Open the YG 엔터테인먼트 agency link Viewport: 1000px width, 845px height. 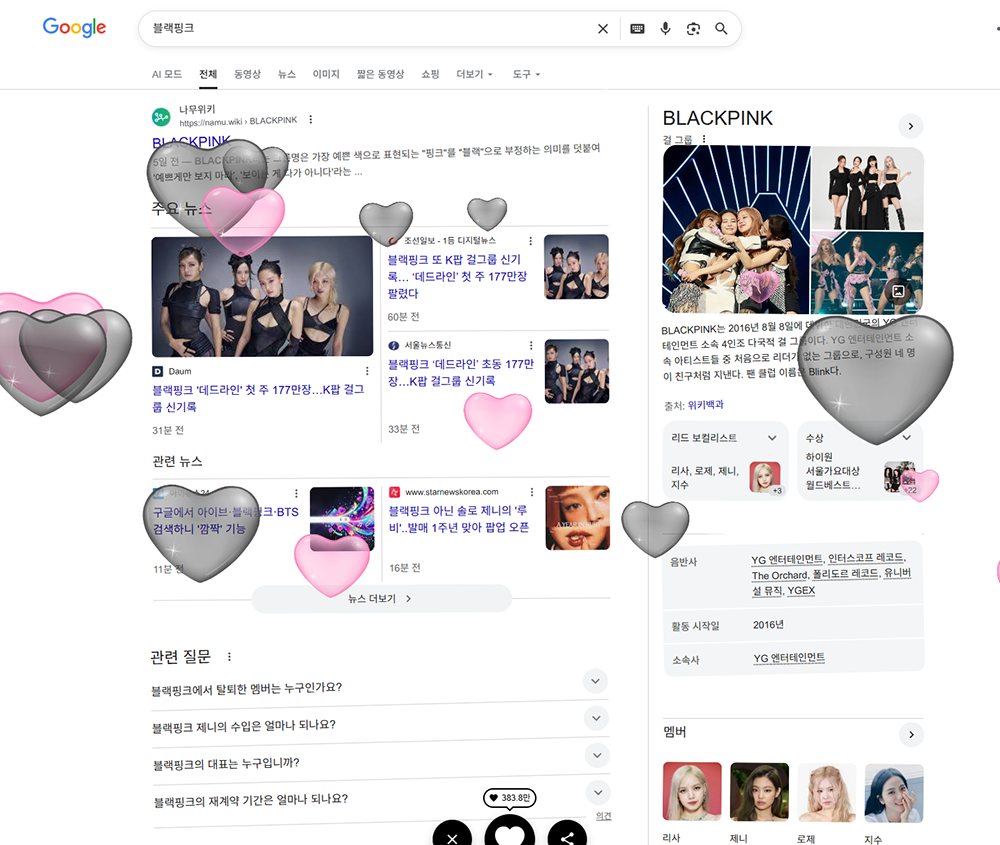[789, 658]
